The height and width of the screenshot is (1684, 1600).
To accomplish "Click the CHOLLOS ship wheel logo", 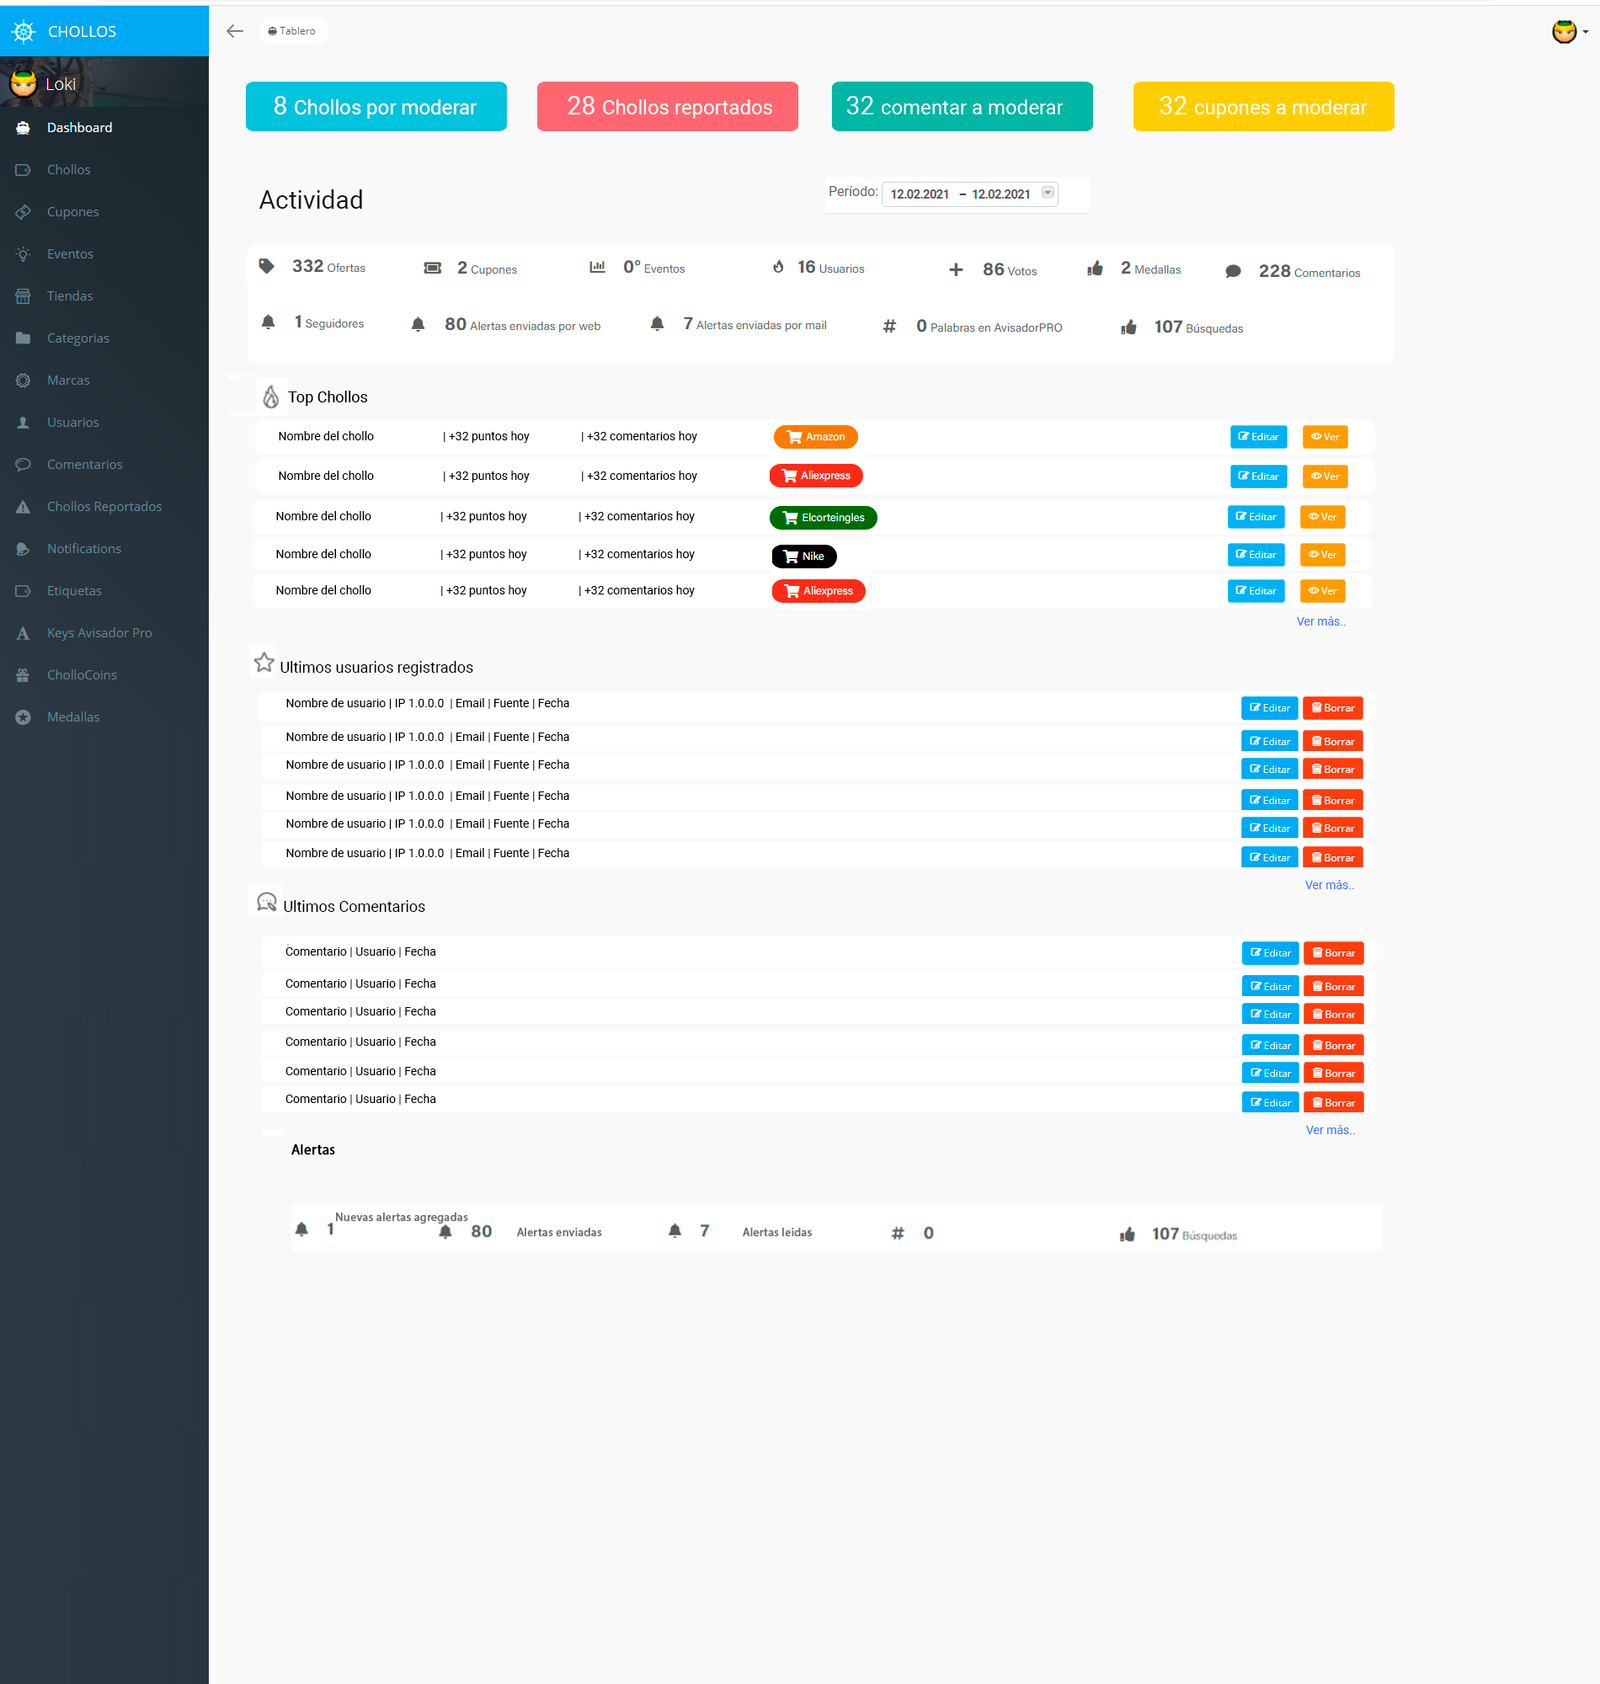I will (x=23, y=32).
